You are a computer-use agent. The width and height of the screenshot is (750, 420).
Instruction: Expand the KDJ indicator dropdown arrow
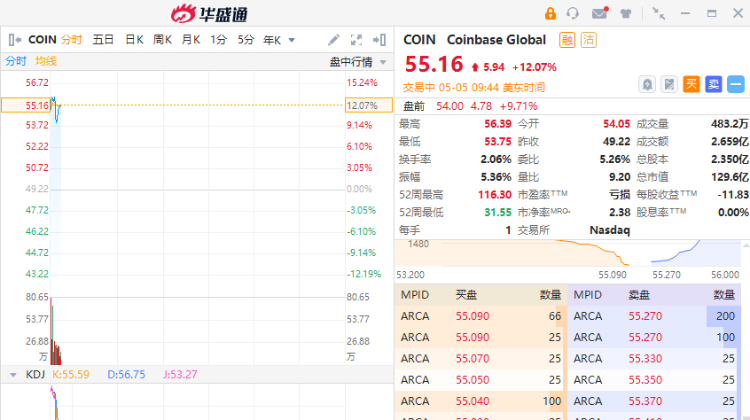coord(13,374)
